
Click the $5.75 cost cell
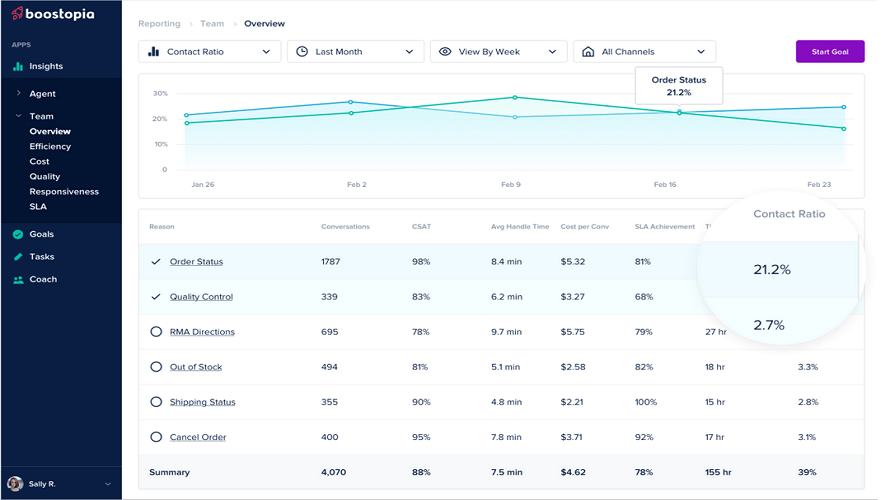(x=572, y=332)
